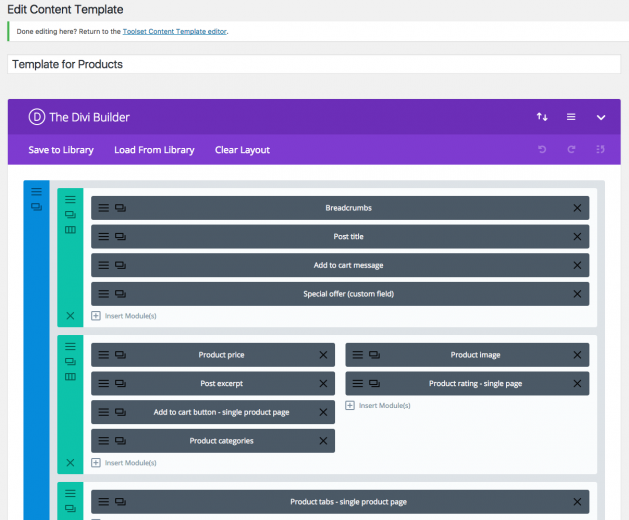Duplicate the row containing Product price
This screenshot has height=520, width=629.
70,361
